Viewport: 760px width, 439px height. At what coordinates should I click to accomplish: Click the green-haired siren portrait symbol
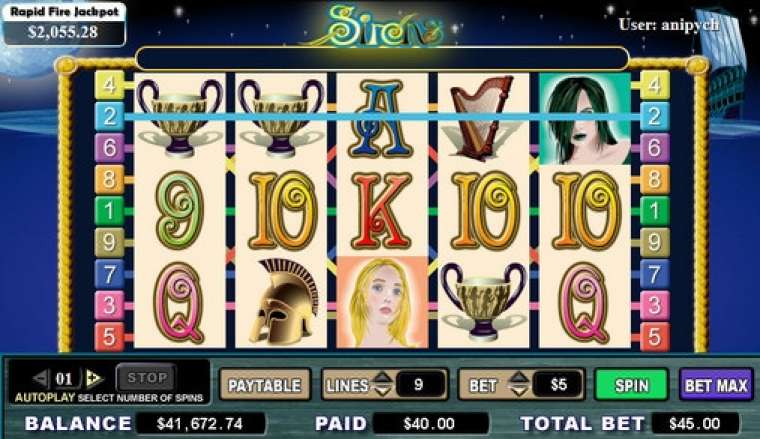tap(585, 118)
